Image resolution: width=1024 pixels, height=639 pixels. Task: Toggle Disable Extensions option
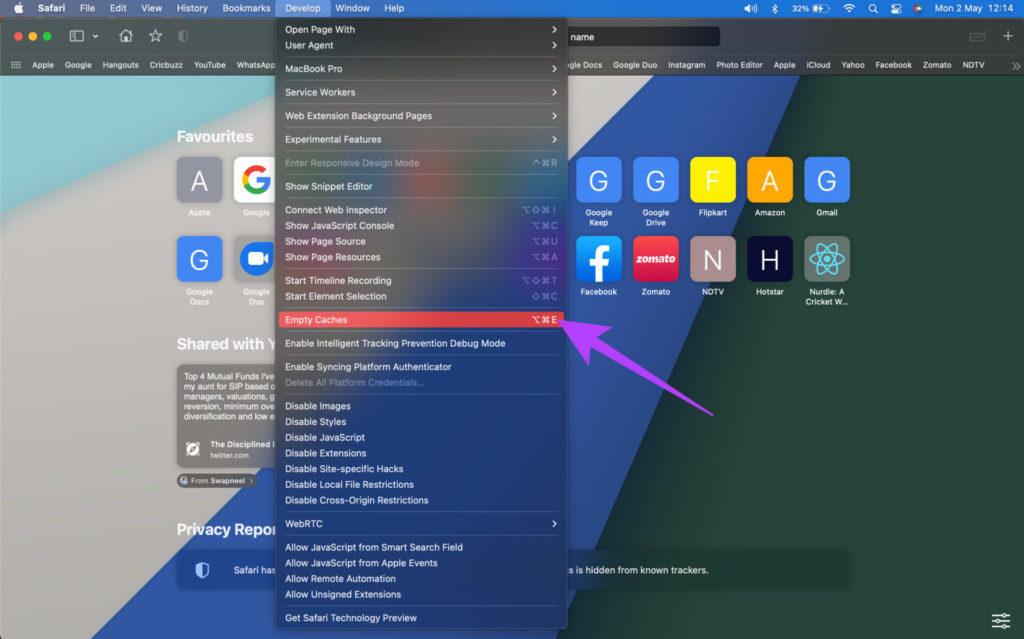pyautogui.click(x=421, y=453)
